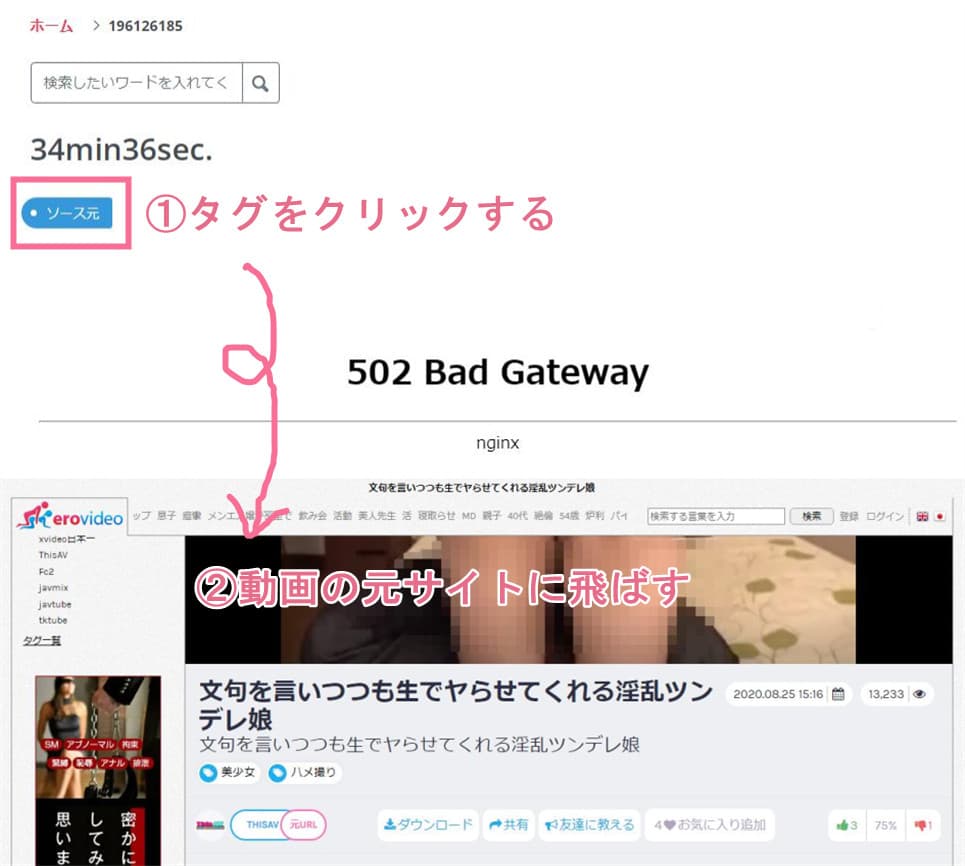Click the 友達に教える button
This screenshot has height=866, width=965.
coord(590,825)
